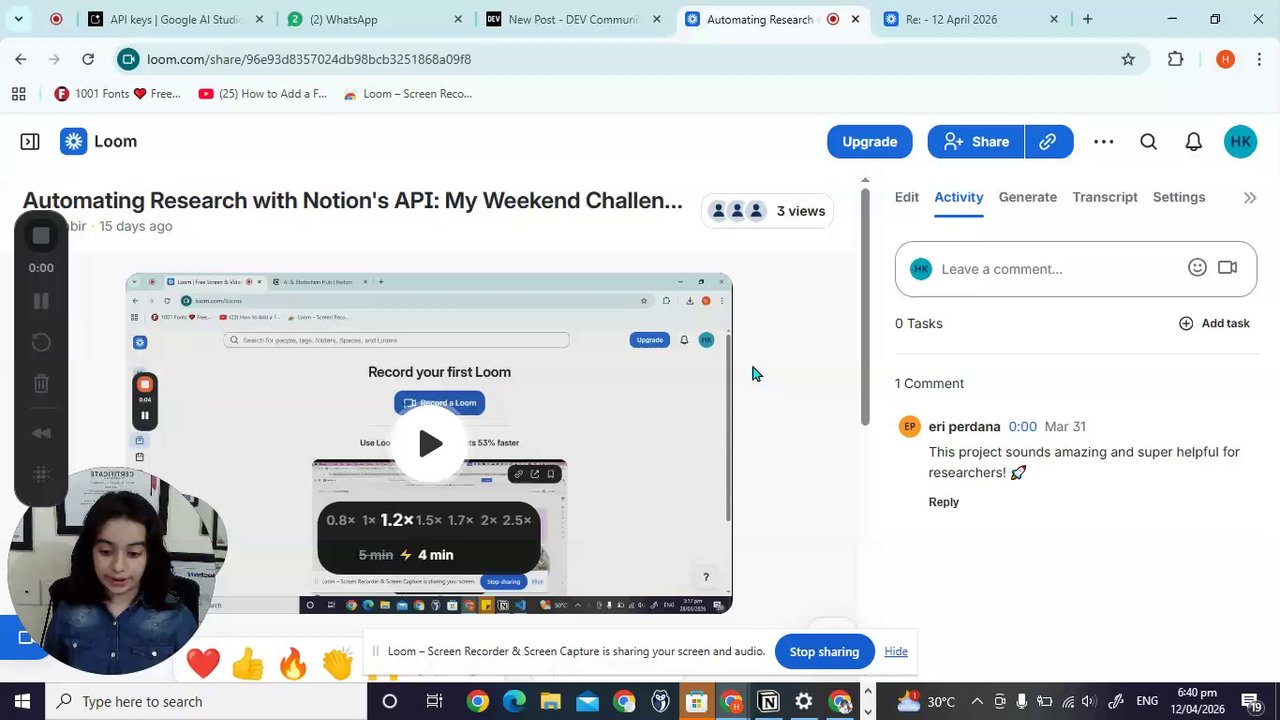The image size is (1280, 720).
Task: Click the drag-handle dots on recorder panel
Action: click(x=41, y=474)
